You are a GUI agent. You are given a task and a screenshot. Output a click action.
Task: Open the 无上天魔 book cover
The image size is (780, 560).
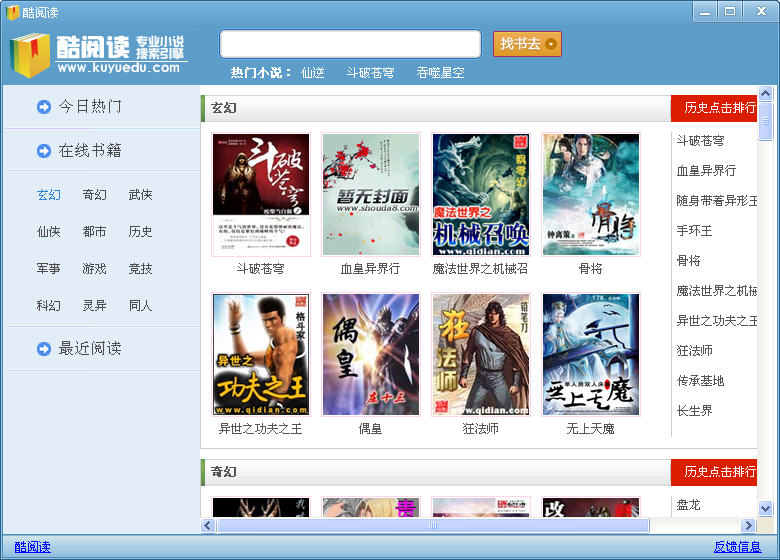tap(590, 355)
